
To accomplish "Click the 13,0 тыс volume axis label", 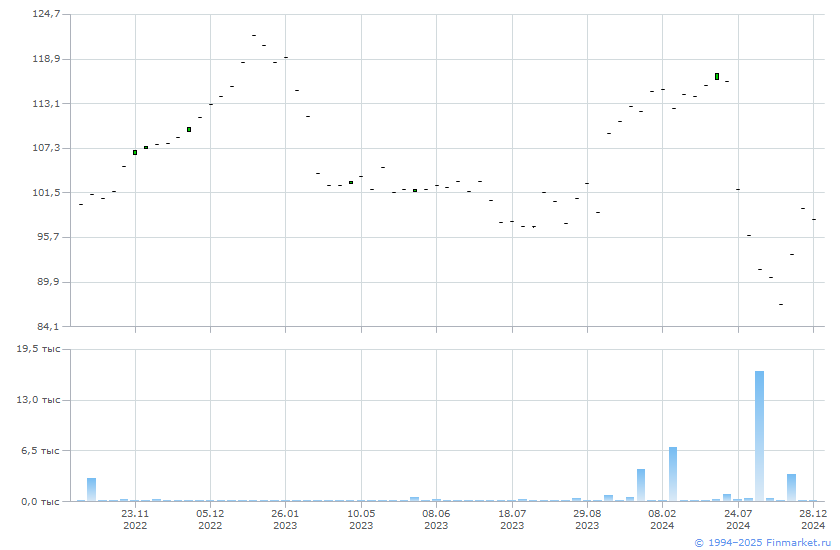I will pos(39,400).
